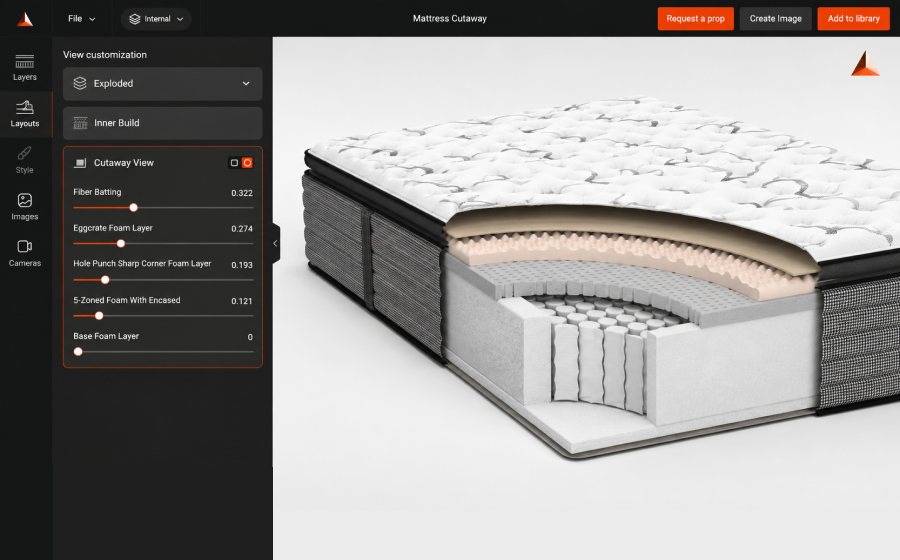The width and height of the screenshot is (900, 560).
Task: Click the Request a prop button
Action: 695,19
